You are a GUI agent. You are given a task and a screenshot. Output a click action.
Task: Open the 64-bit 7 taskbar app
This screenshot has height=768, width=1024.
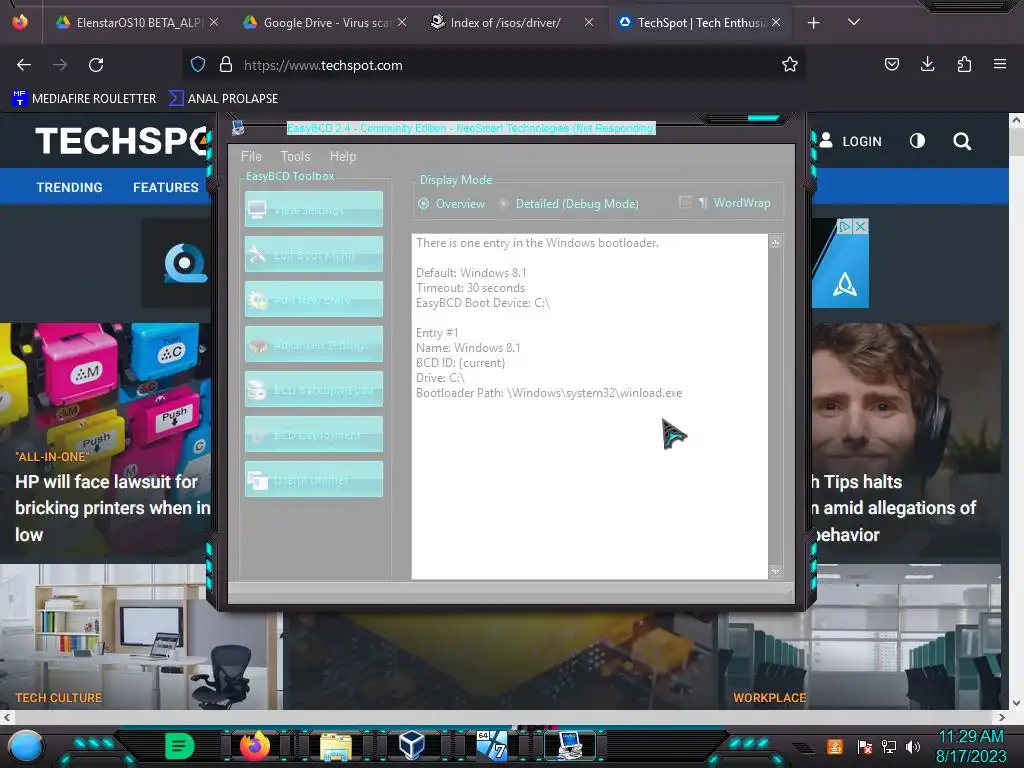coord(491,746)
